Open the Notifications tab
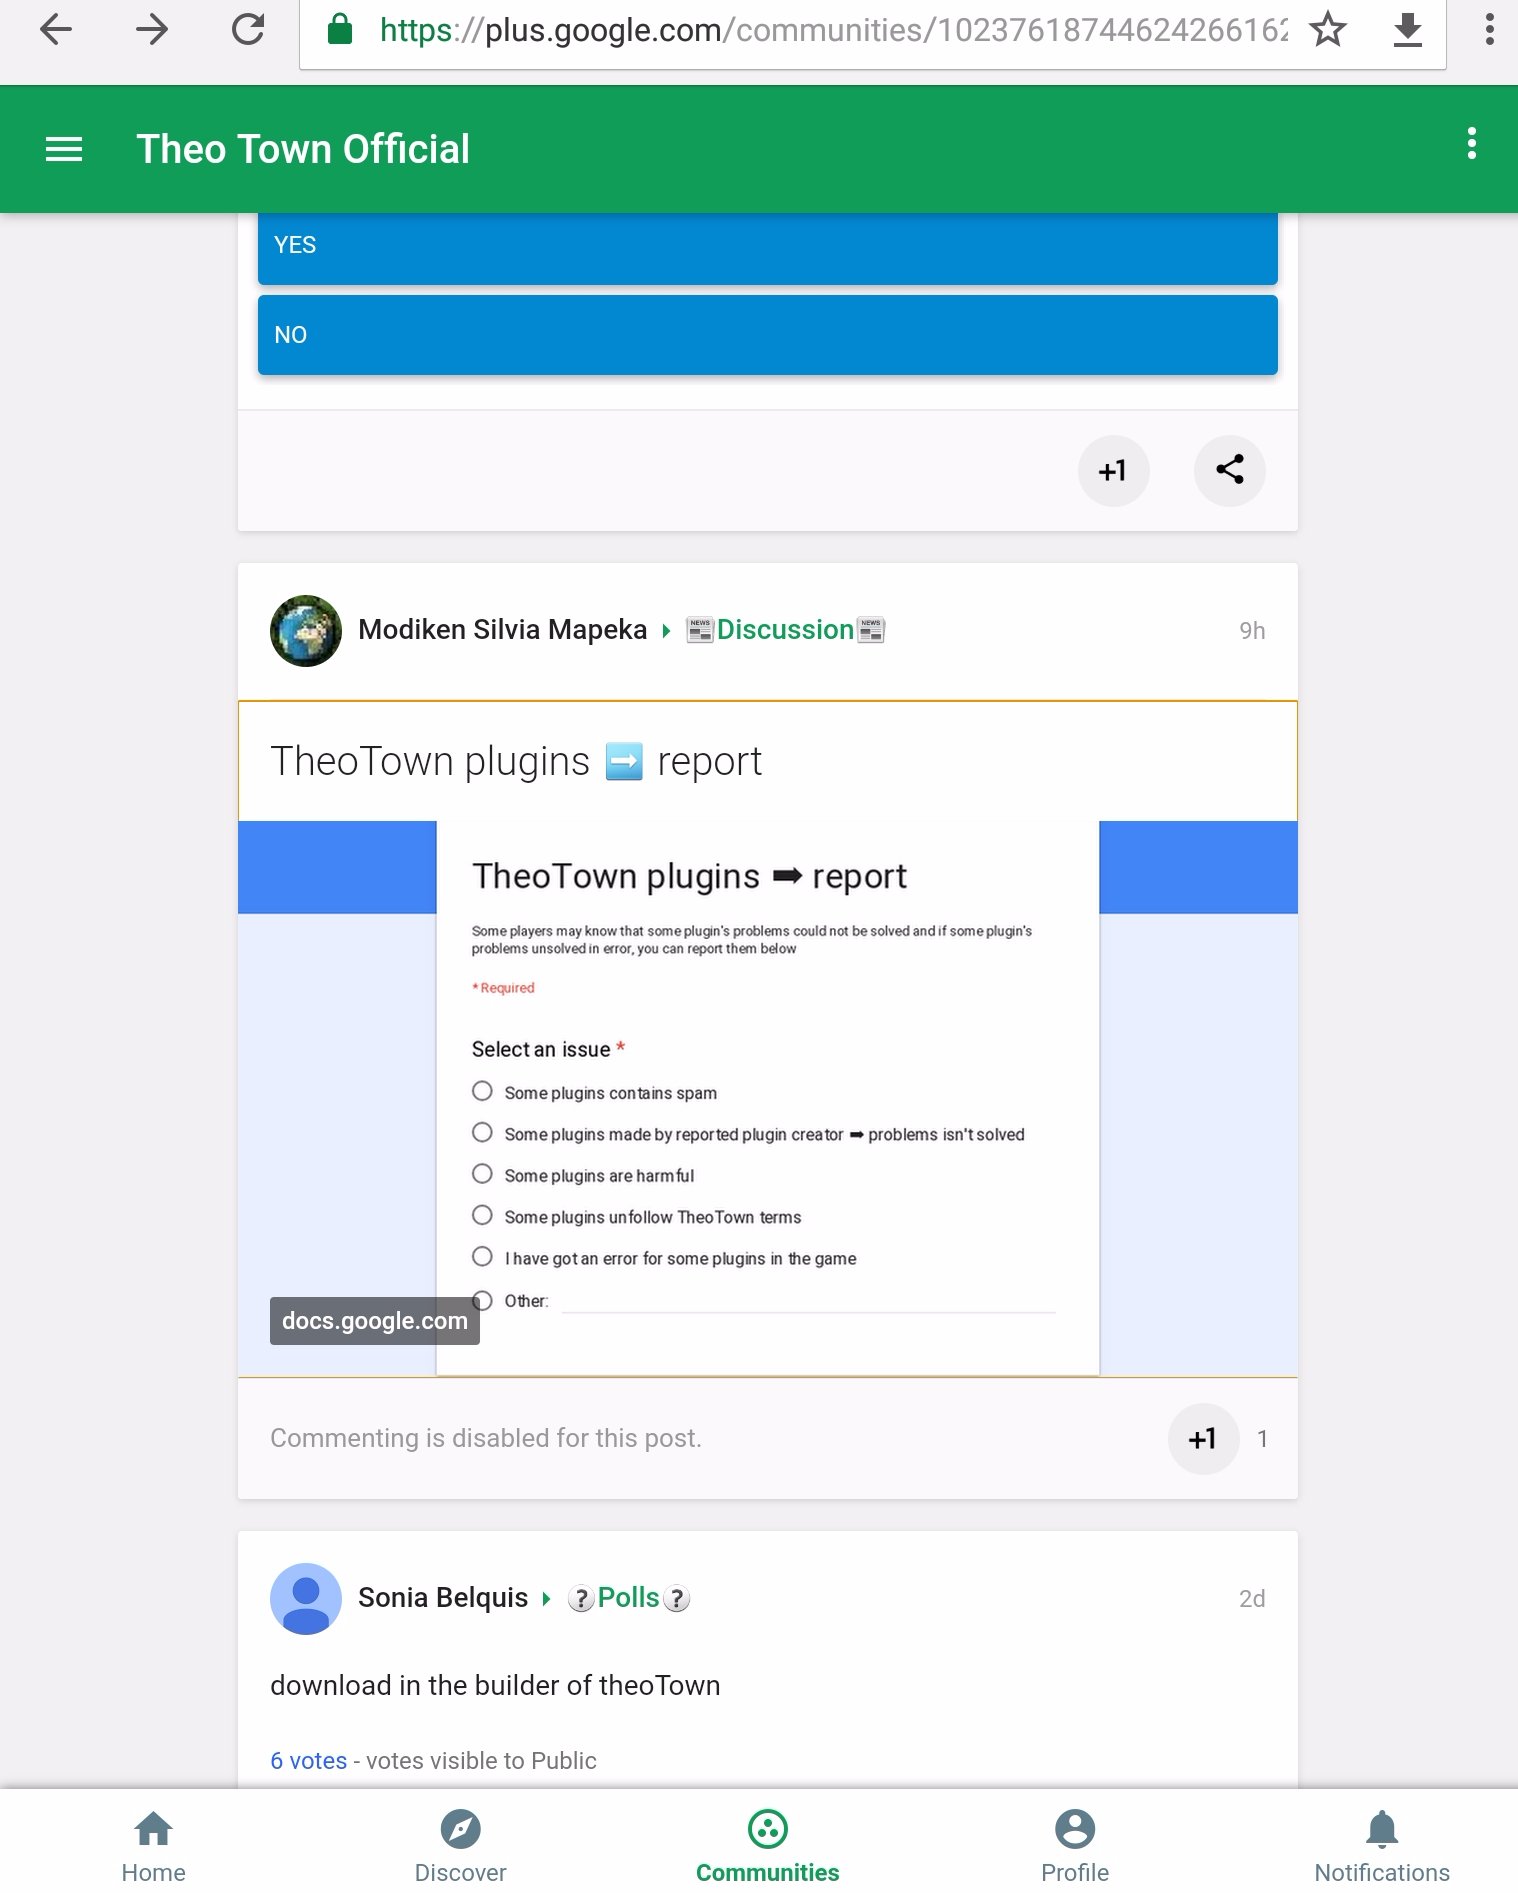Viewport: 1518px width, 1893px height. pos(1381,1846)
